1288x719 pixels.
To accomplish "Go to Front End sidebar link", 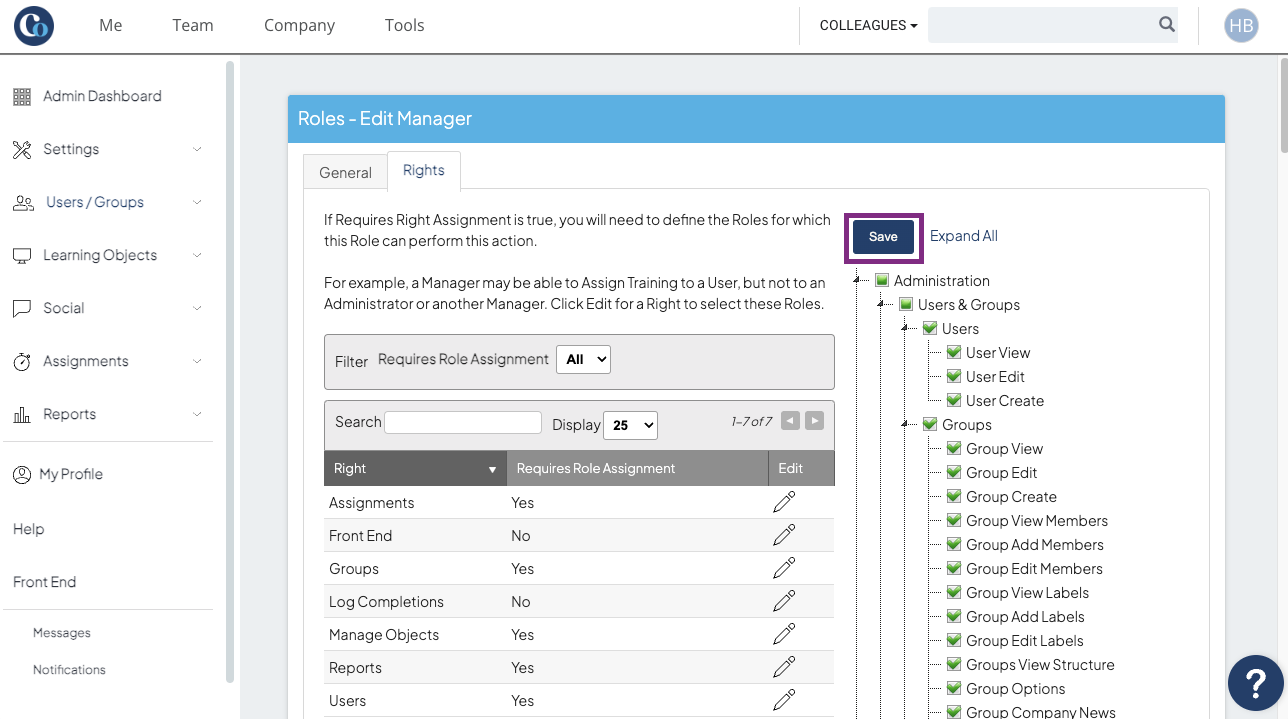I will coord(45,582).
